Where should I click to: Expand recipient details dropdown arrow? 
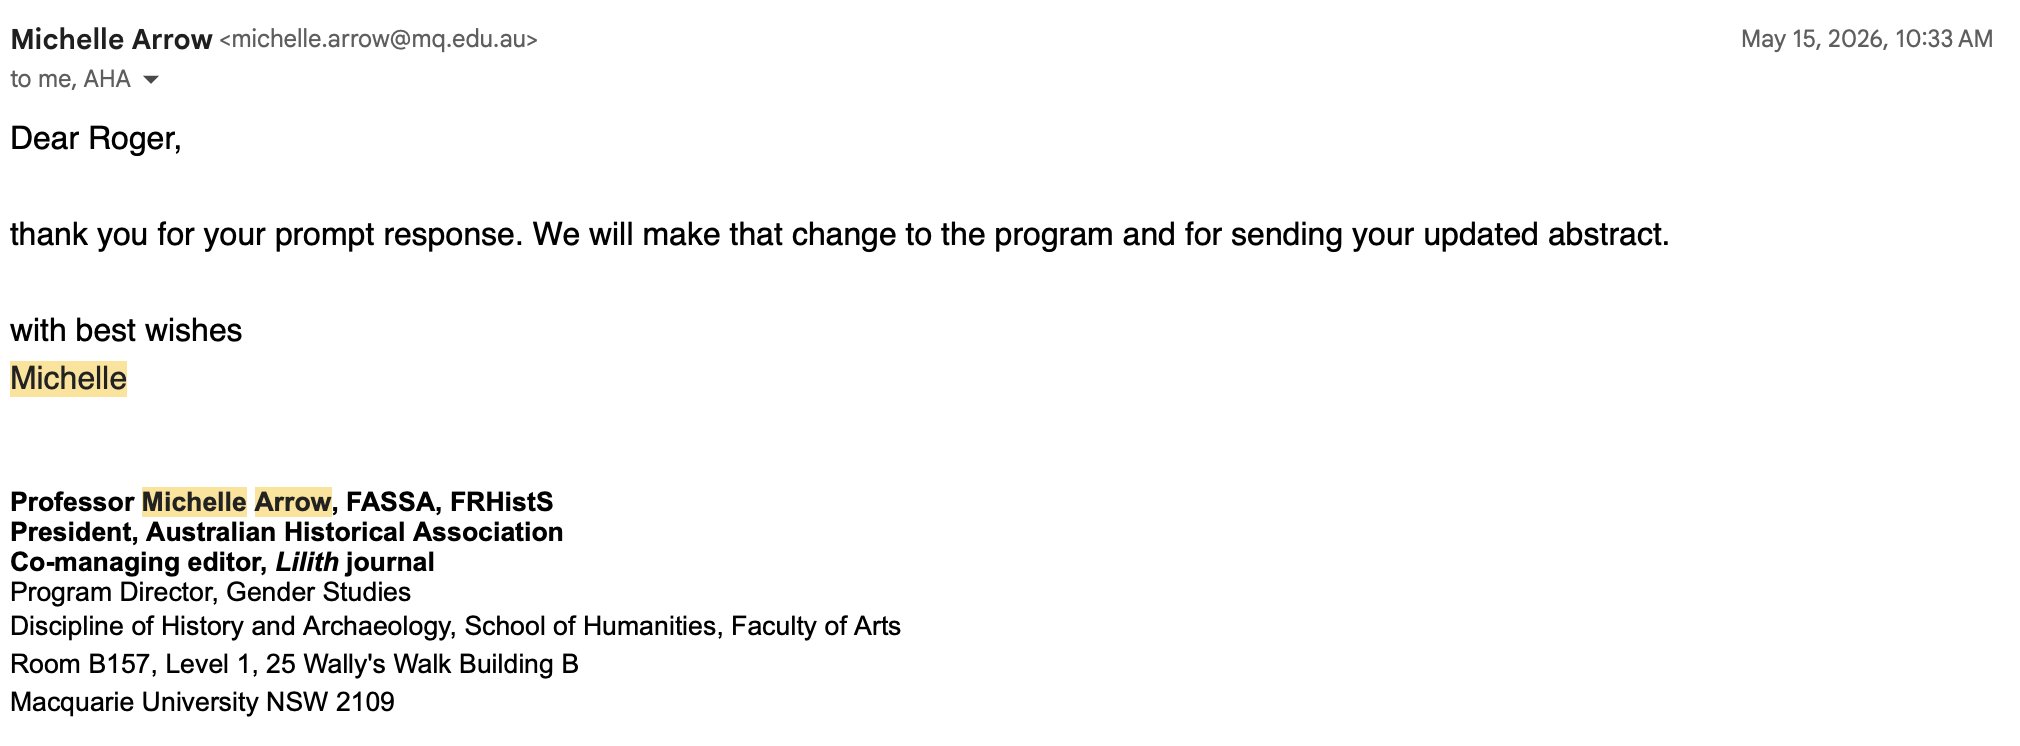[151, 79]
